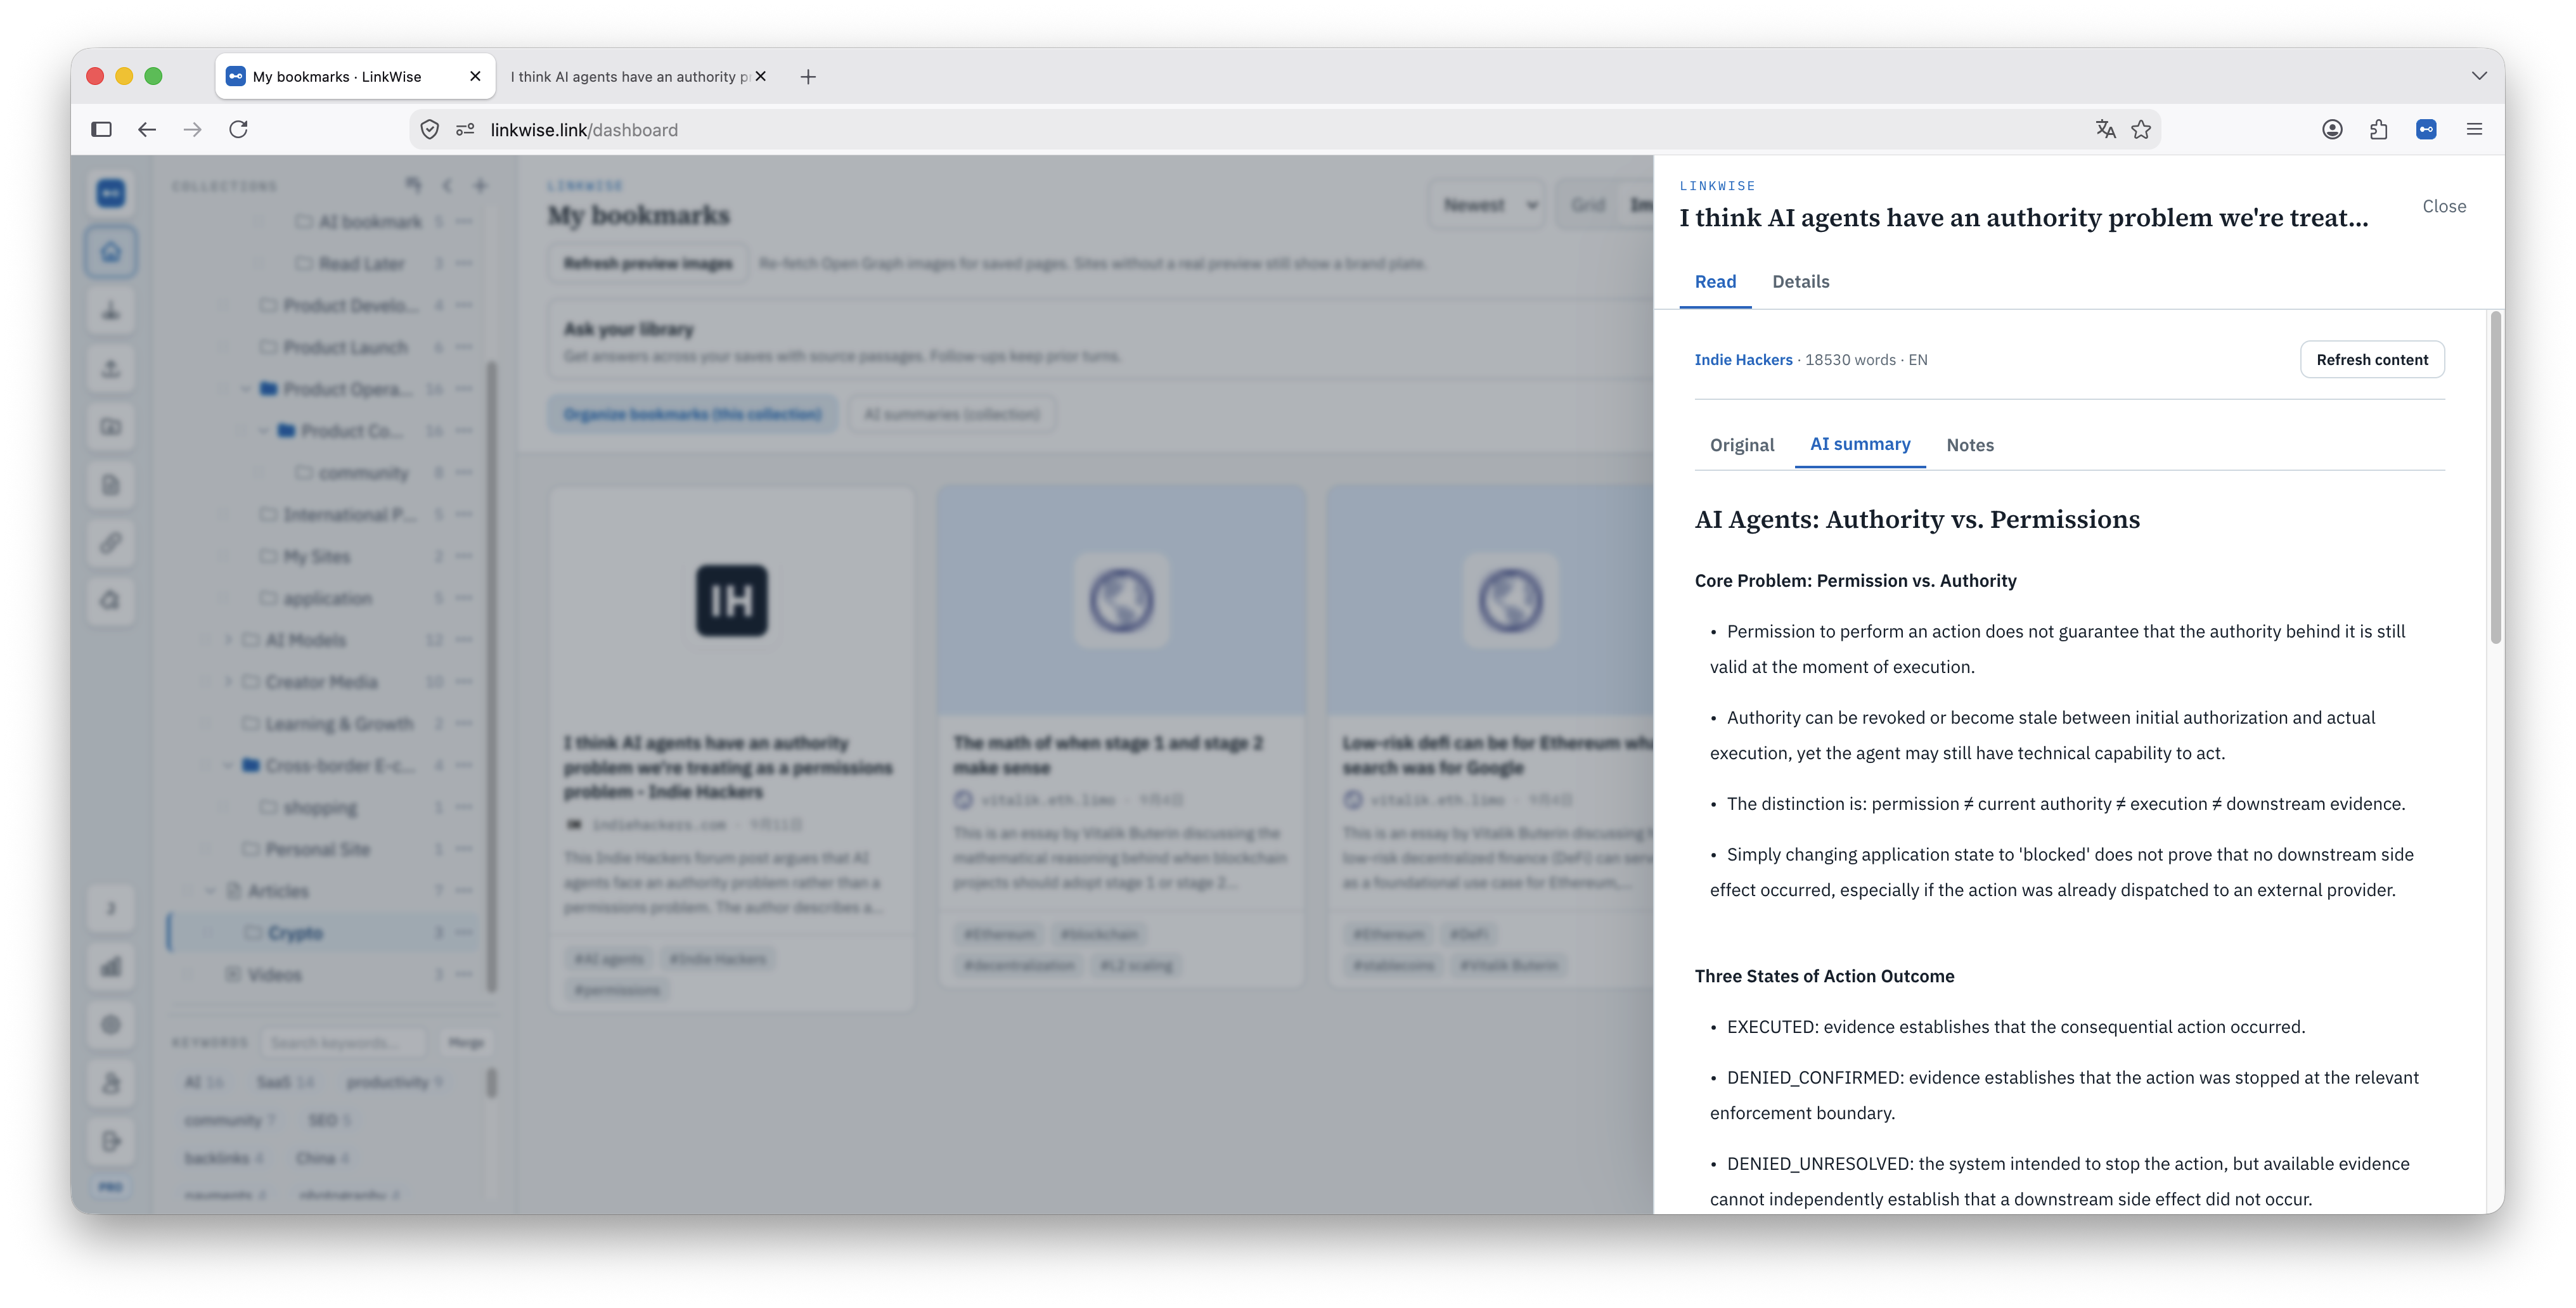Open the more menu for the Crypto collection
Image resolution: width=2576 pixels, height=1308 pixels.
463,932
